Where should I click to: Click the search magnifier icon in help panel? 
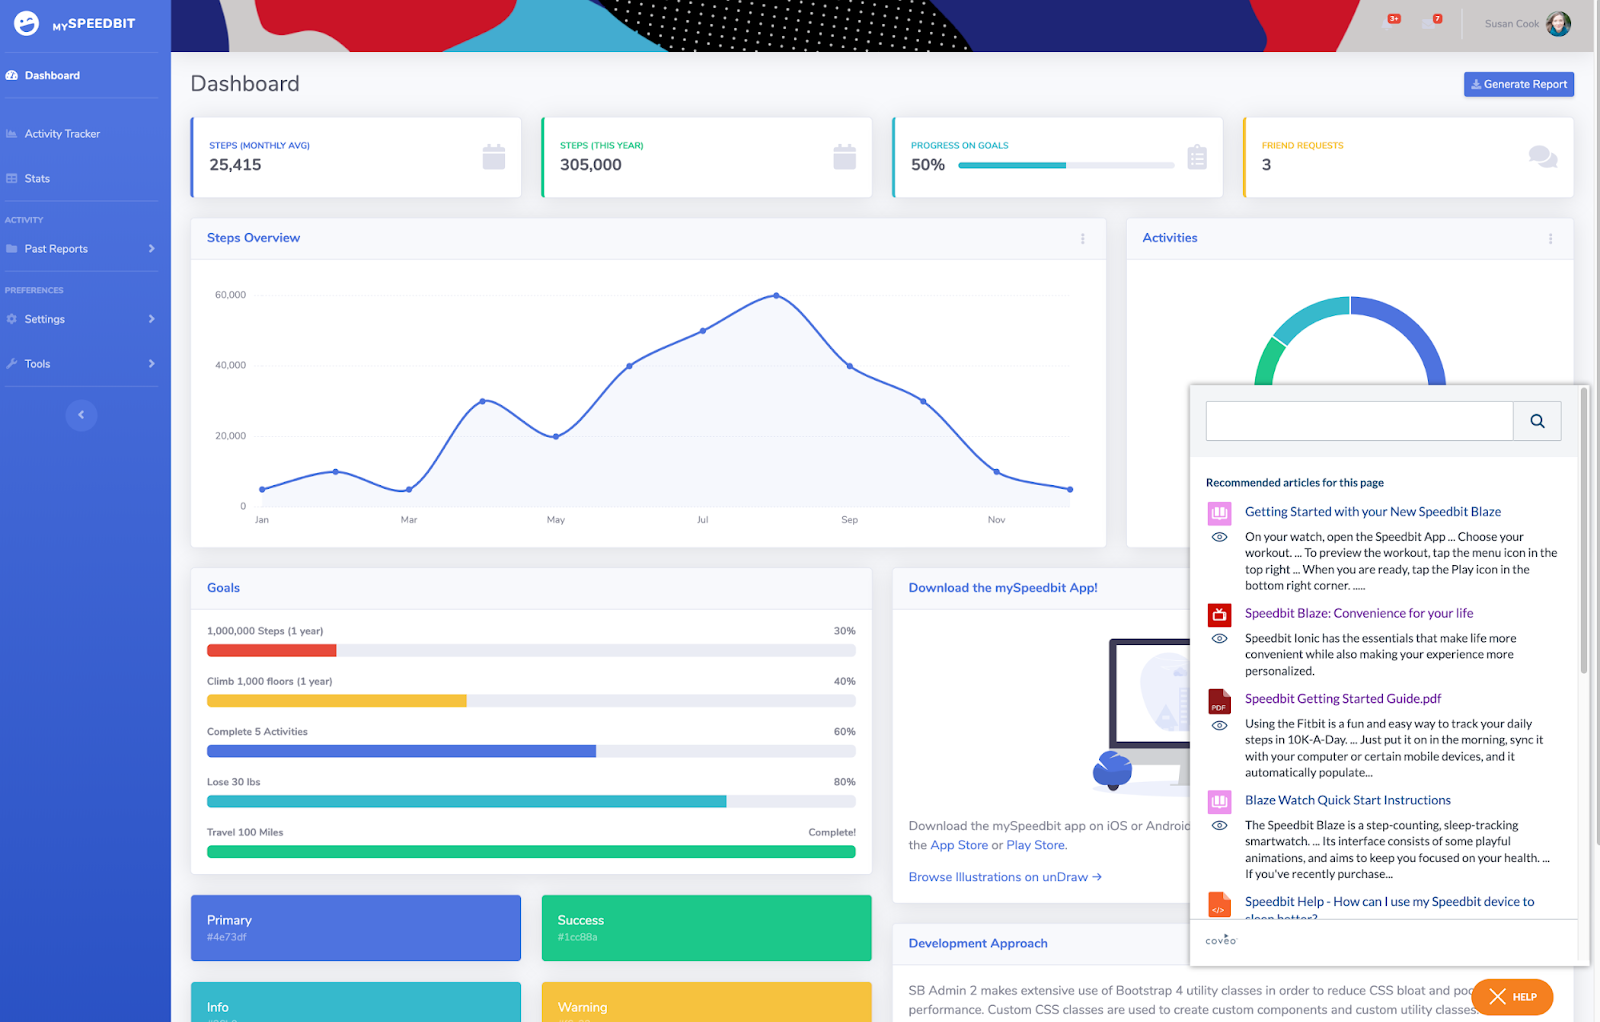click(x=1537, y=421)
